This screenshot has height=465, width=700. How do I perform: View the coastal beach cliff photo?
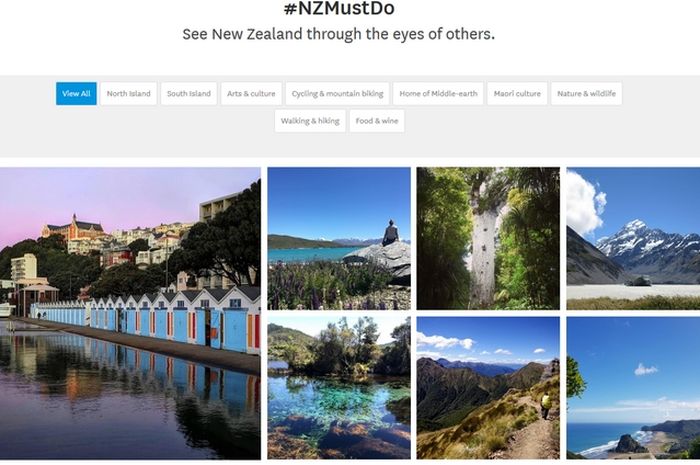point(633,388)
